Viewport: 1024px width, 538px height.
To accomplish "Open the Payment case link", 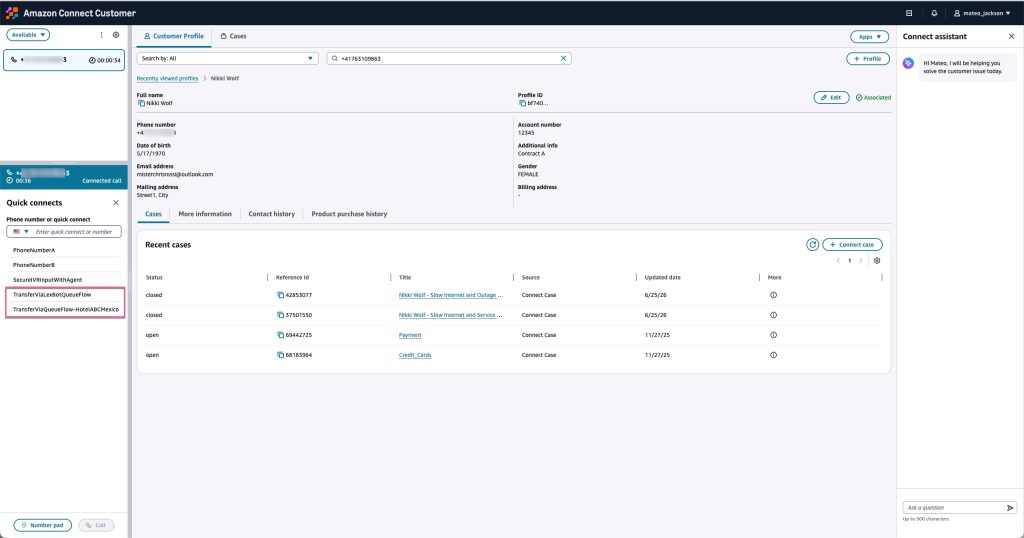I will tap(410, 335).
